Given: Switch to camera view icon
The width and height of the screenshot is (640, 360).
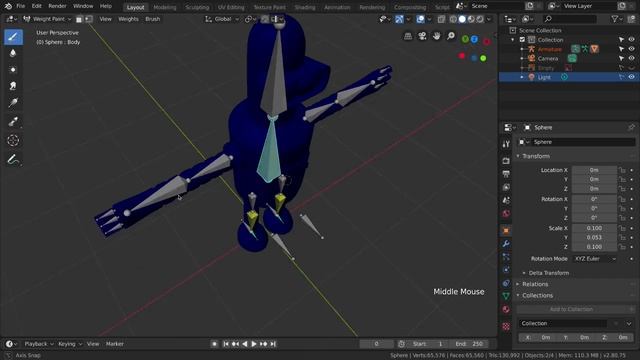Looking at the screenshot, I should click(x=422, y=36).
